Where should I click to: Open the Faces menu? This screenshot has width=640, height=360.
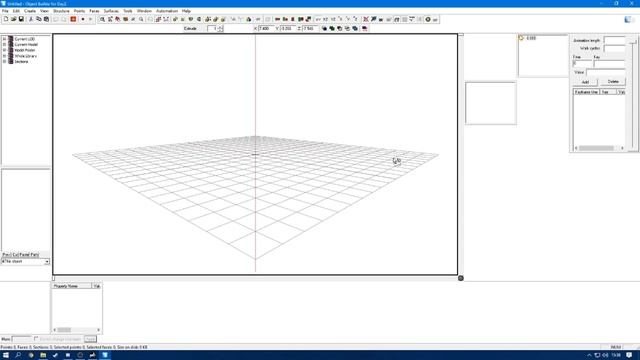click(x=94, y=11)
